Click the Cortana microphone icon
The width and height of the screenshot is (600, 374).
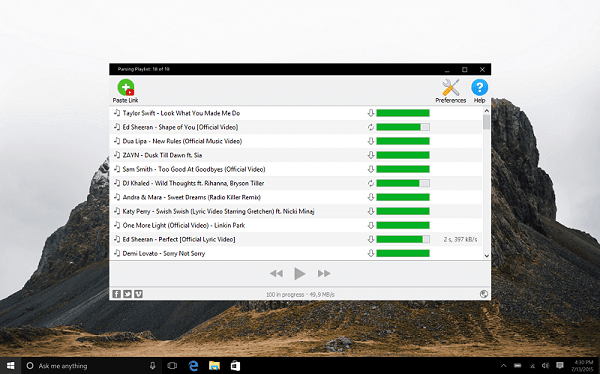tap(153, 366)
